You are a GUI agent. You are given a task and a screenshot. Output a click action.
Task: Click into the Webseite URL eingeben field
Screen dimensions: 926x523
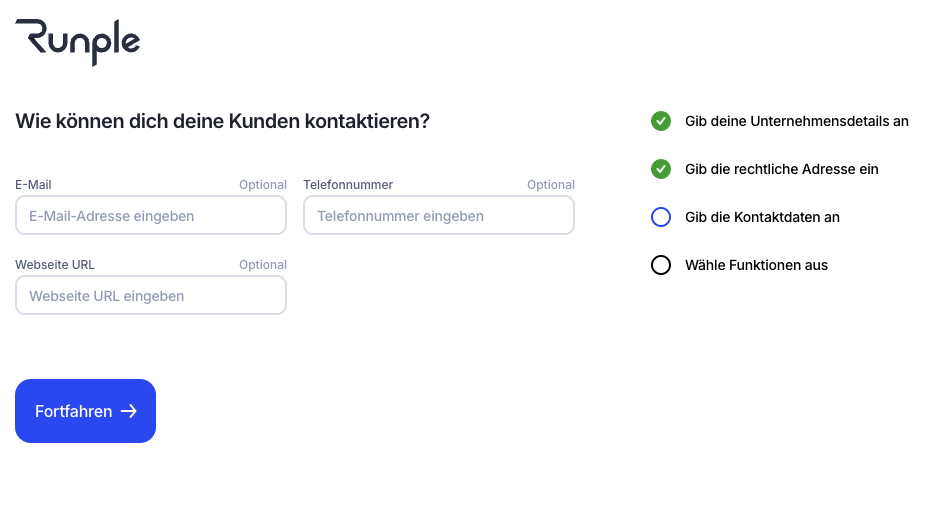(x=151, y=296)
